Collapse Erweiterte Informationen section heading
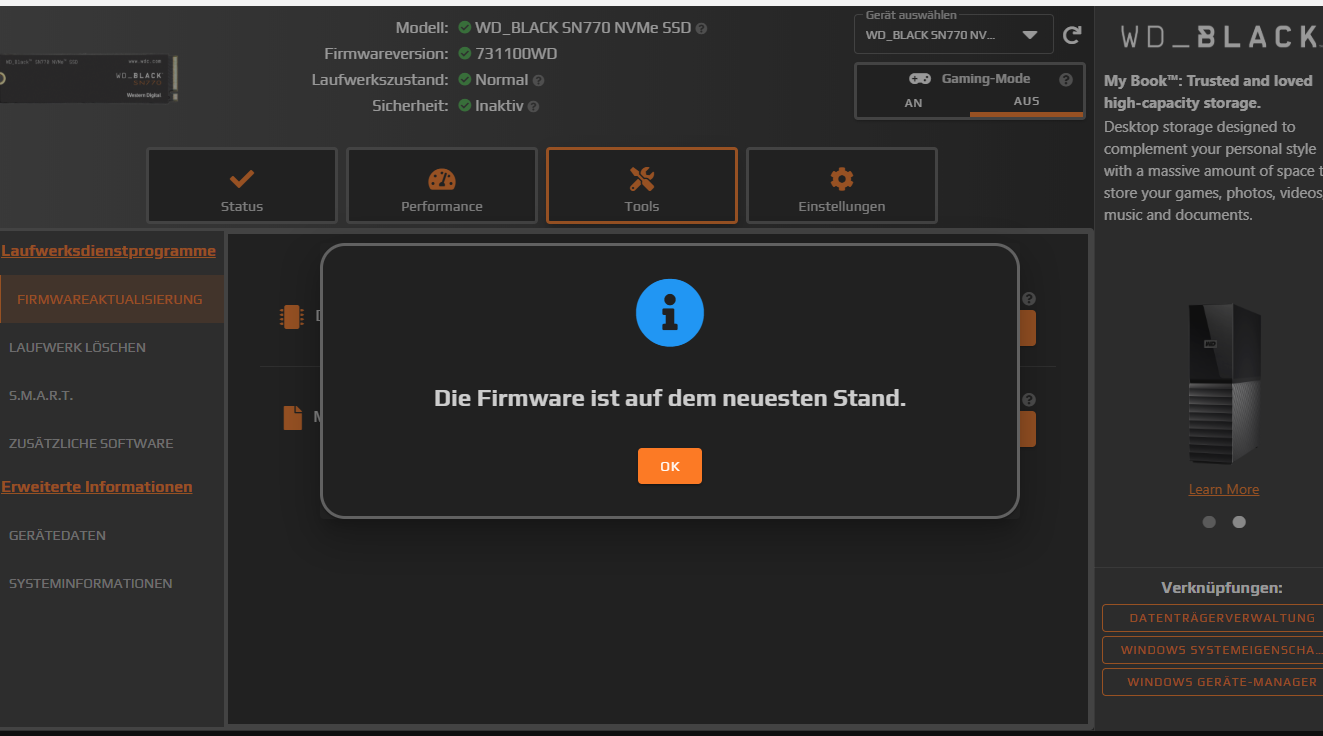Screen dimensions: 1323x736 click(97, 487)
